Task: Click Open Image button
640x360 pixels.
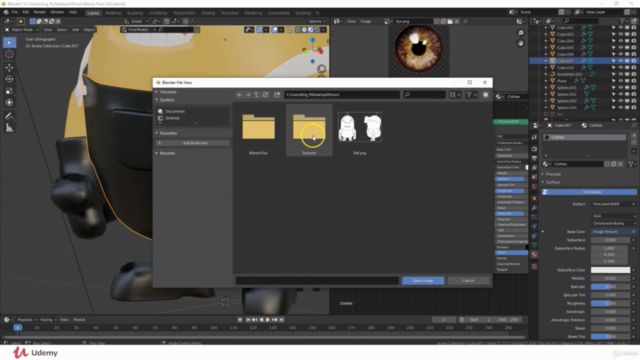Action: (x=423, y=281)
